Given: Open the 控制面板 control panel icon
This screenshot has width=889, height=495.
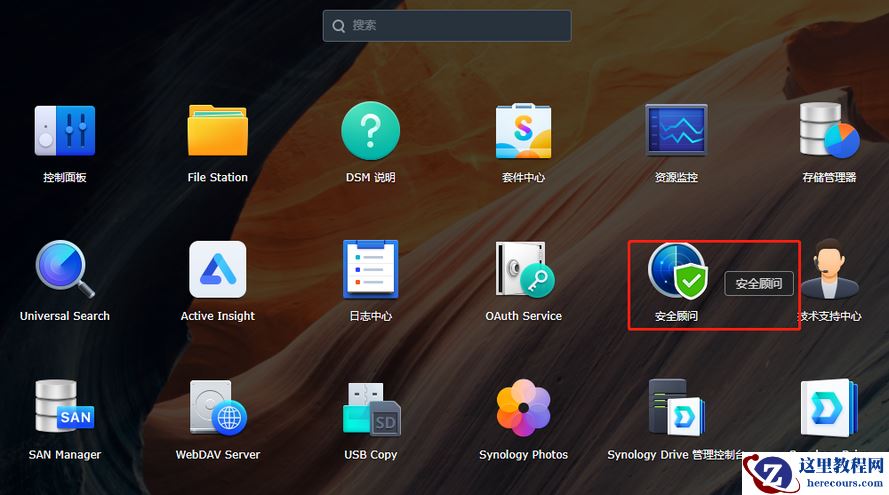Looking at the screenshot, I should (x=65, y=130).
